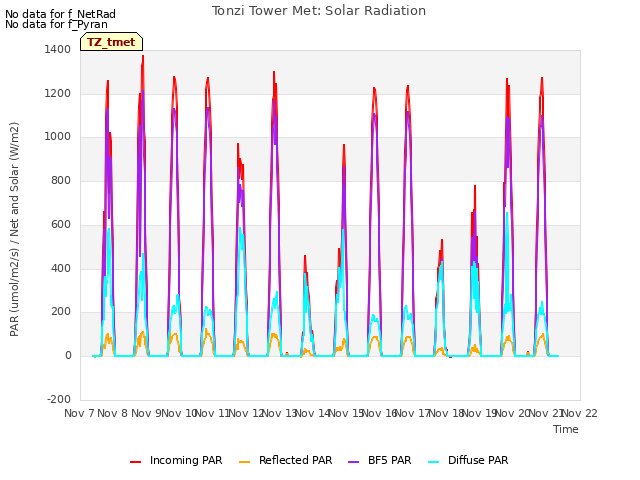640x480 pixels.
Task: Click the 800 y-axis tick label
Action: click(x=61, y=180)
